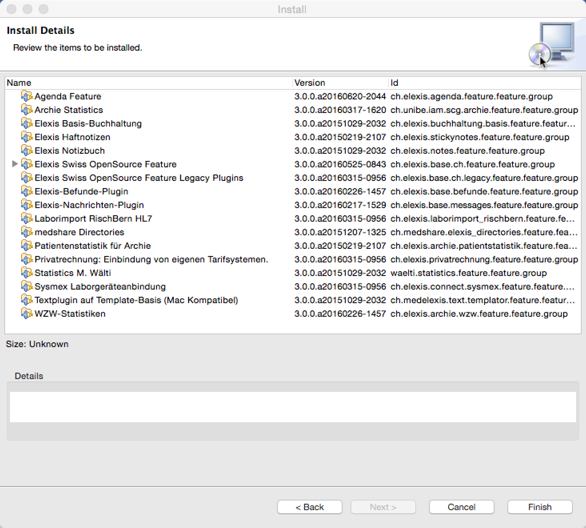Viewport: 586px width, 528px height.
Task: Select the Statistics M. Wälti name
Action: (73, 273)
